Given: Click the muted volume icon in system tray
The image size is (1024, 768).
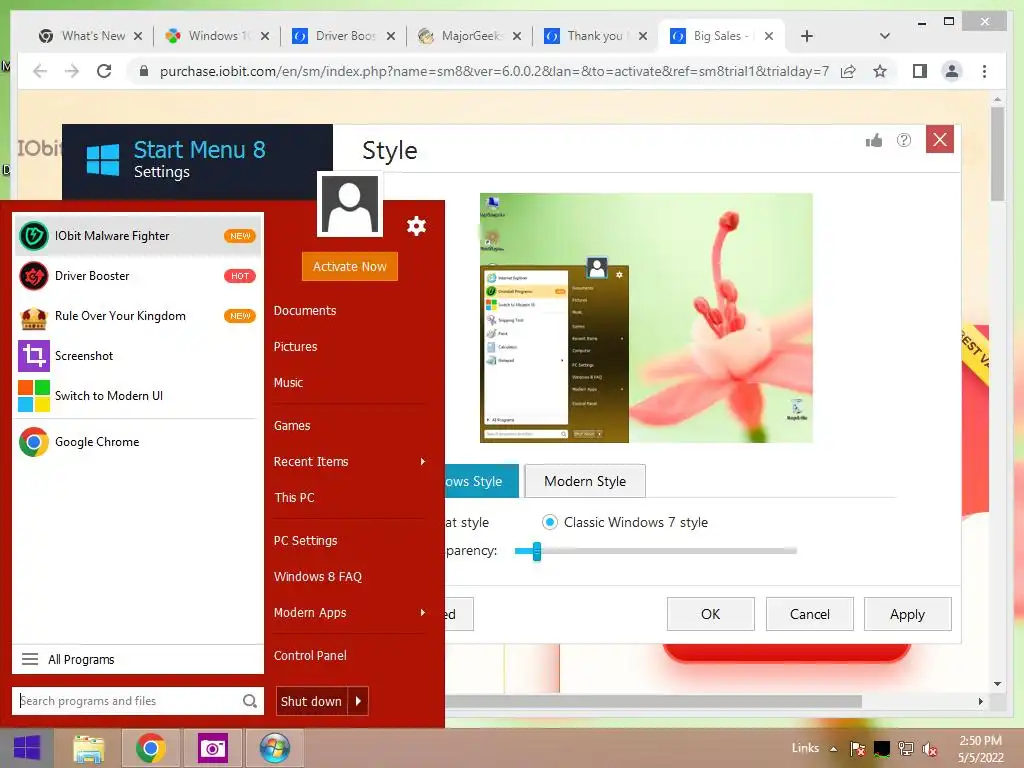Looking at the screenshot, I should (930, 748).
